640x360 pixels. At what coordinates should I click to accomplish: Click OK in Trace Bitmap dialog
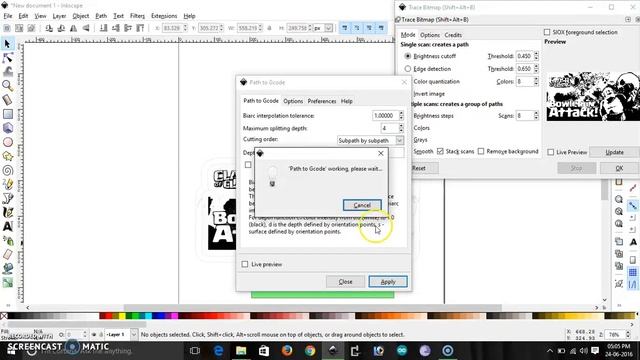619,168
